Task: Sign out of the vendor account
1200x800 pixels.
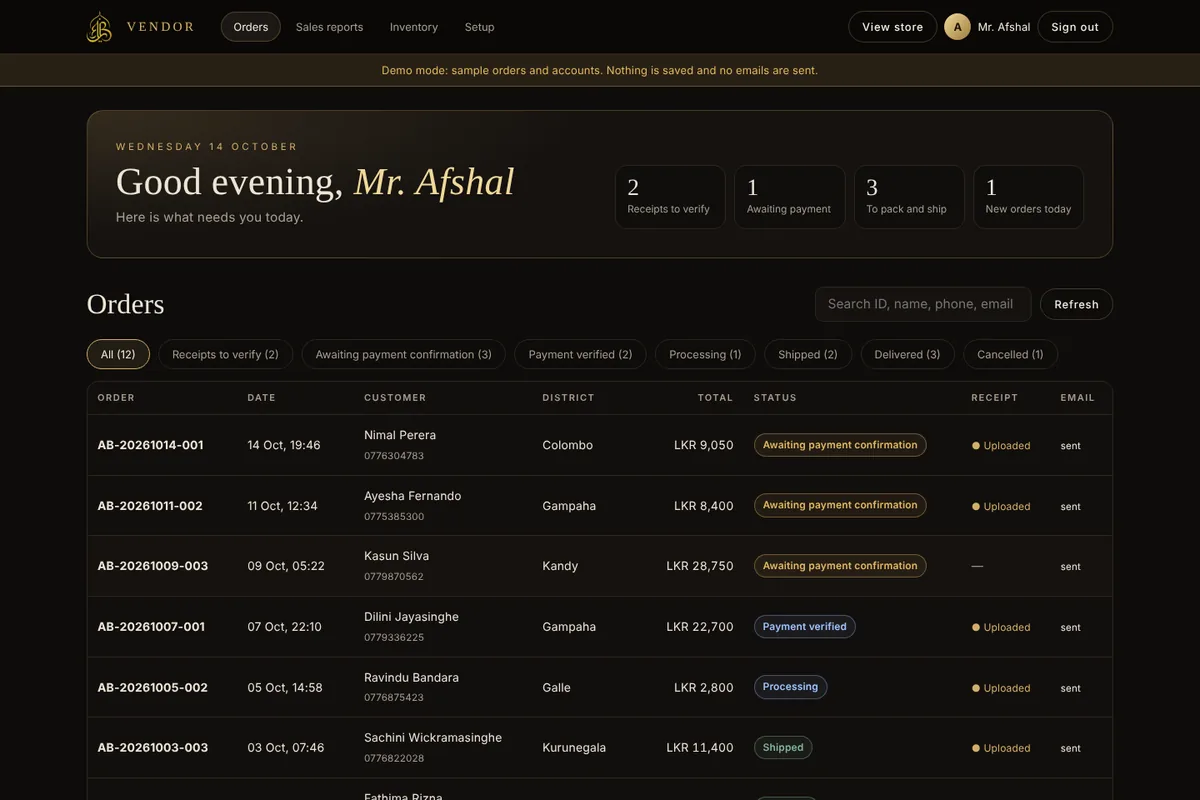Action: pyautogui.click(x=1075, y=27)
